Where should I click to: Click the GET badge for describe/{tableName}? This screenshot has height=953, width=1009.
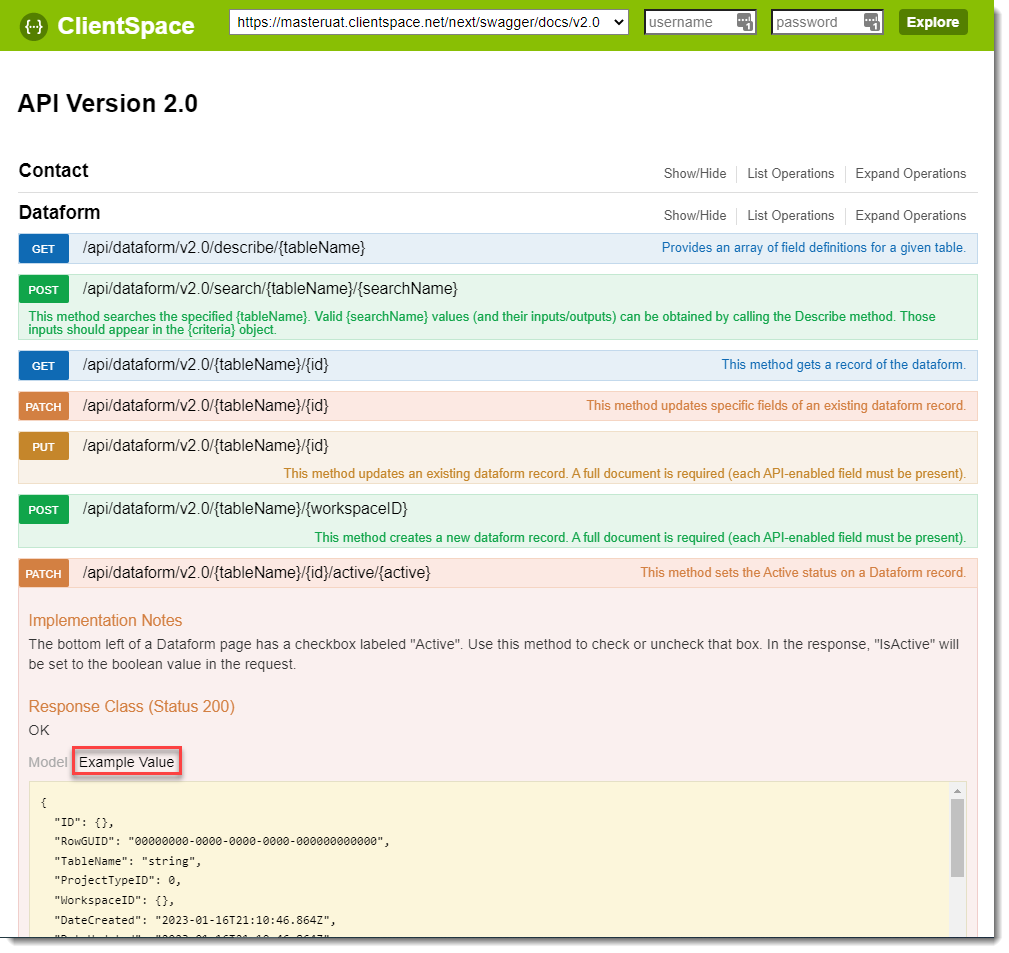click(x=43, y=249)
